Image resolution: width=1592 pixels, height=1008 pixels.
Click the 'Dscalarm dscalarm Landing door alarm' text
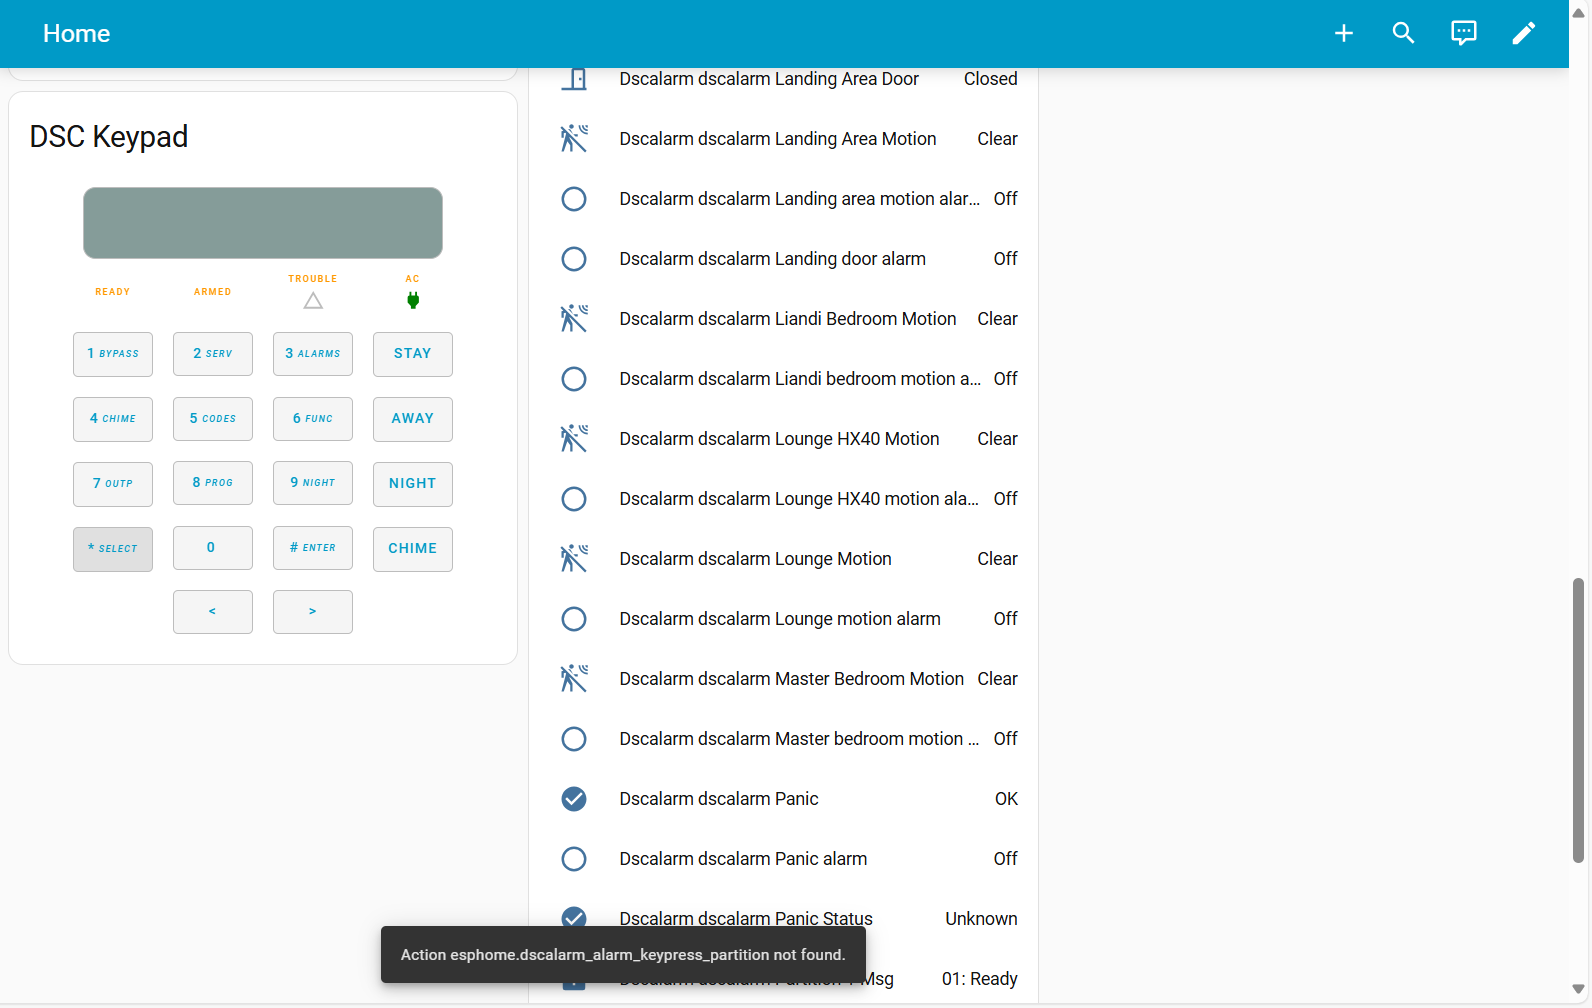[772, 259]
